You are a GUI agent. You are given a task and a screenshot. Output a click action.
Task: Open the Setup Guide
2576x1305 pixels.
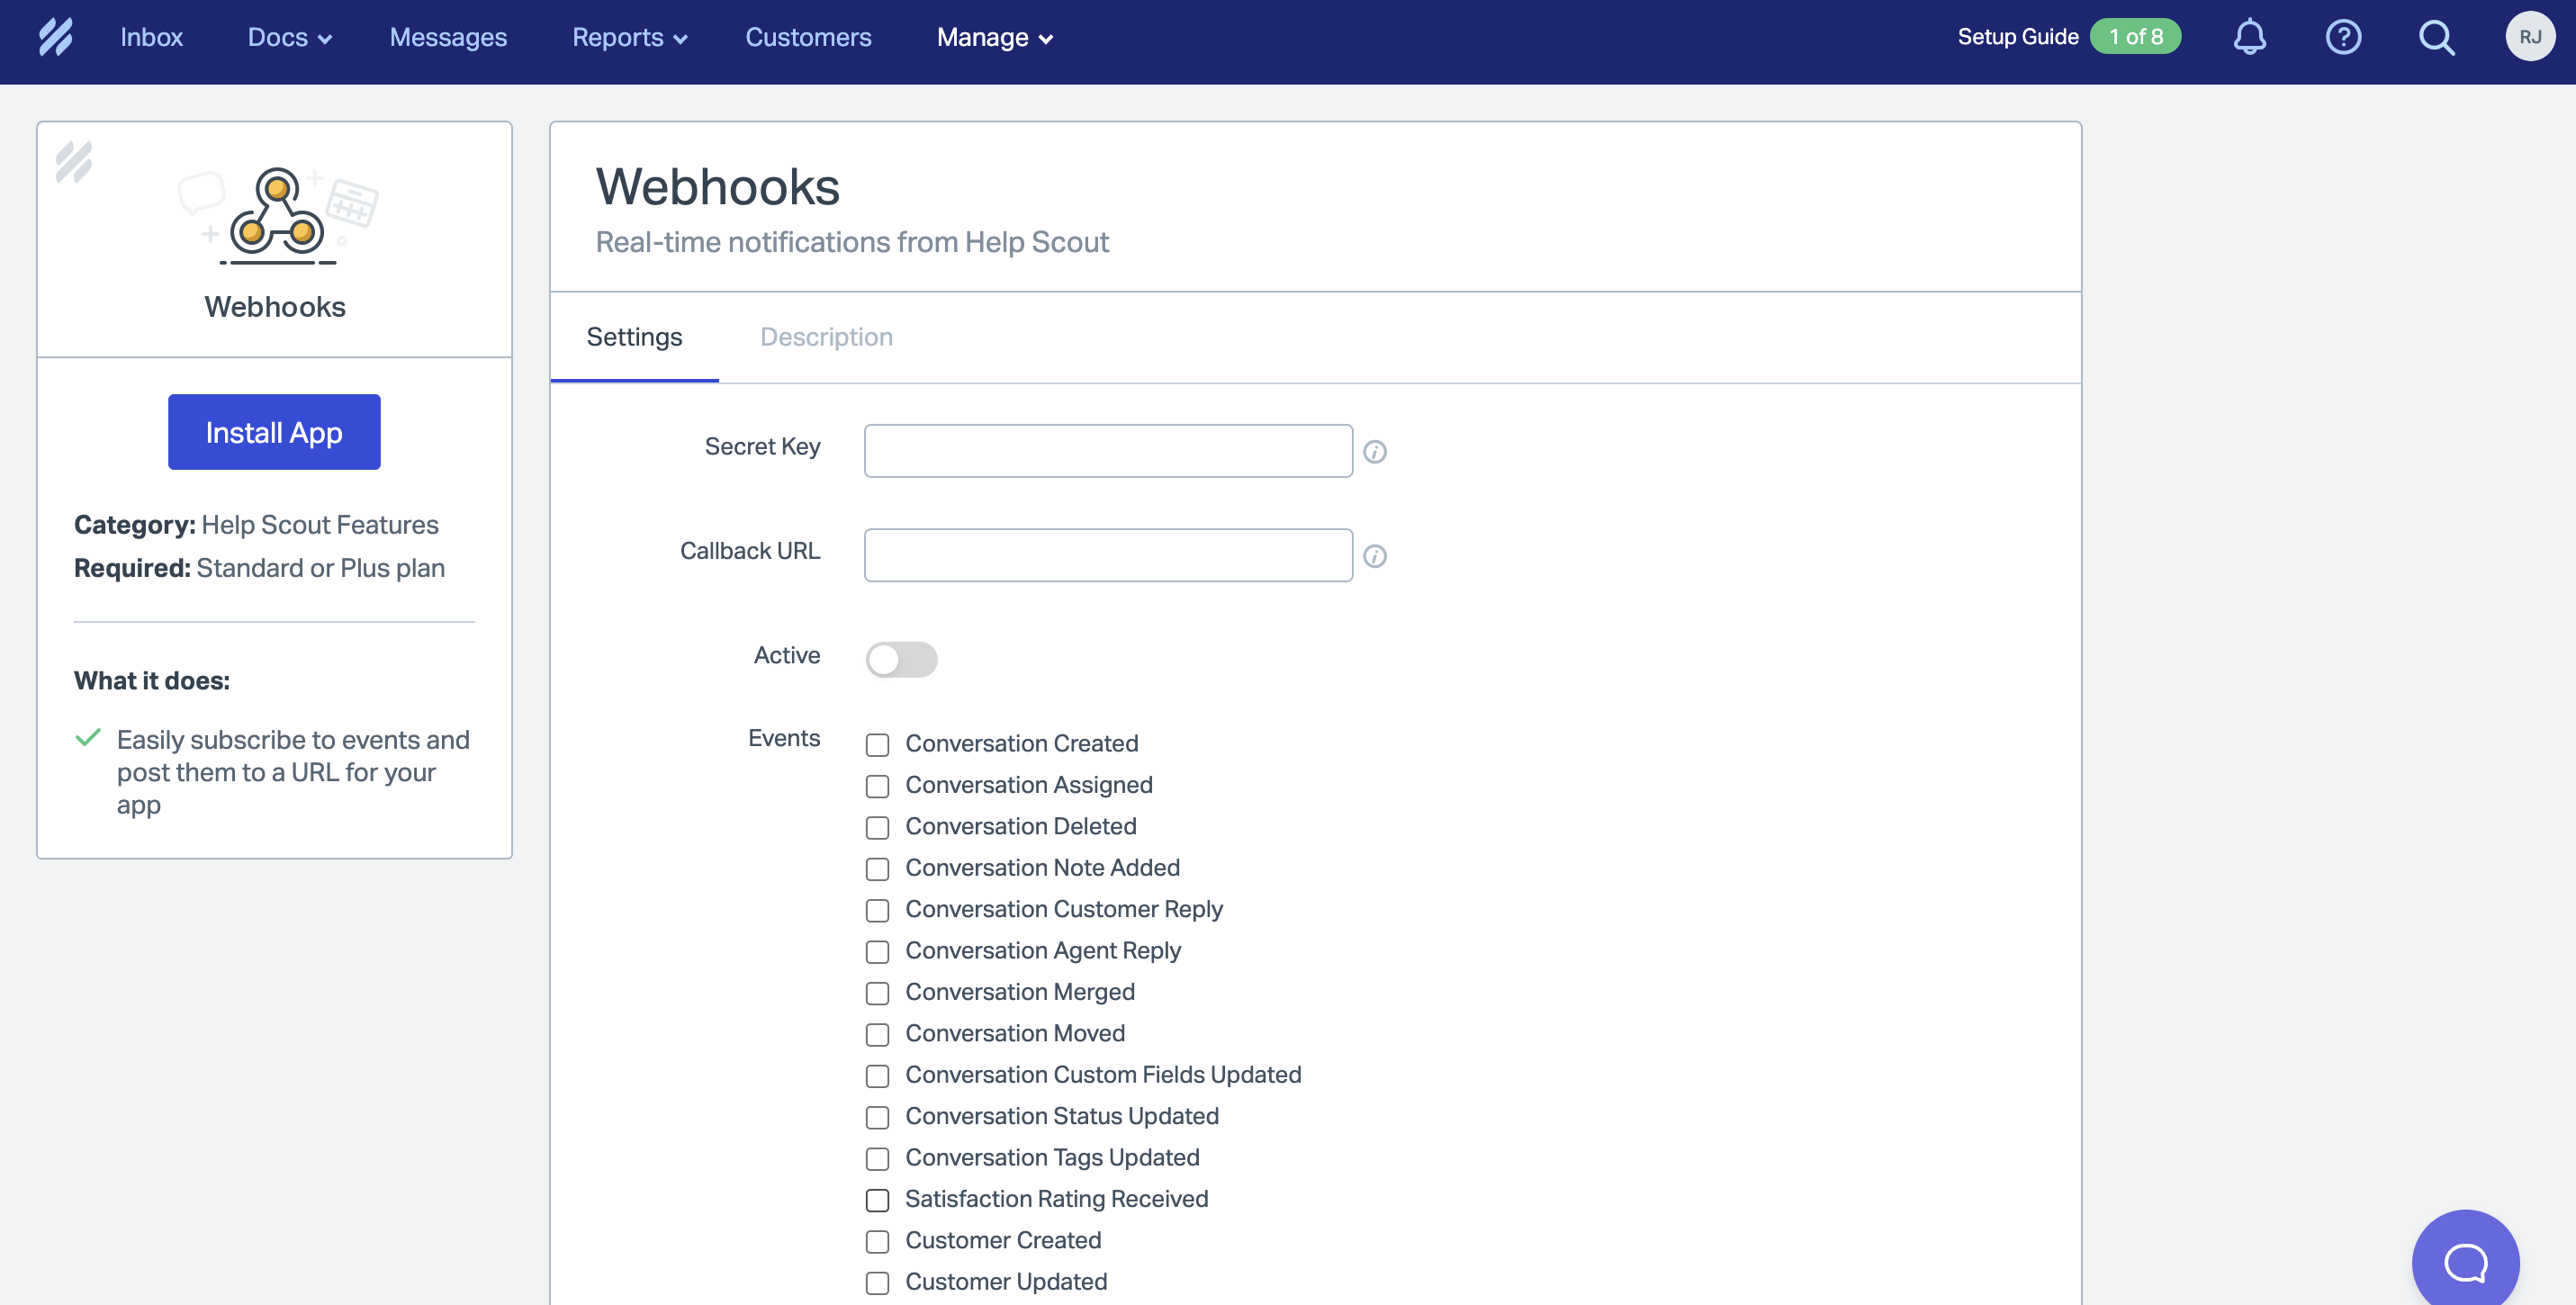click(x=2018, y=36)
